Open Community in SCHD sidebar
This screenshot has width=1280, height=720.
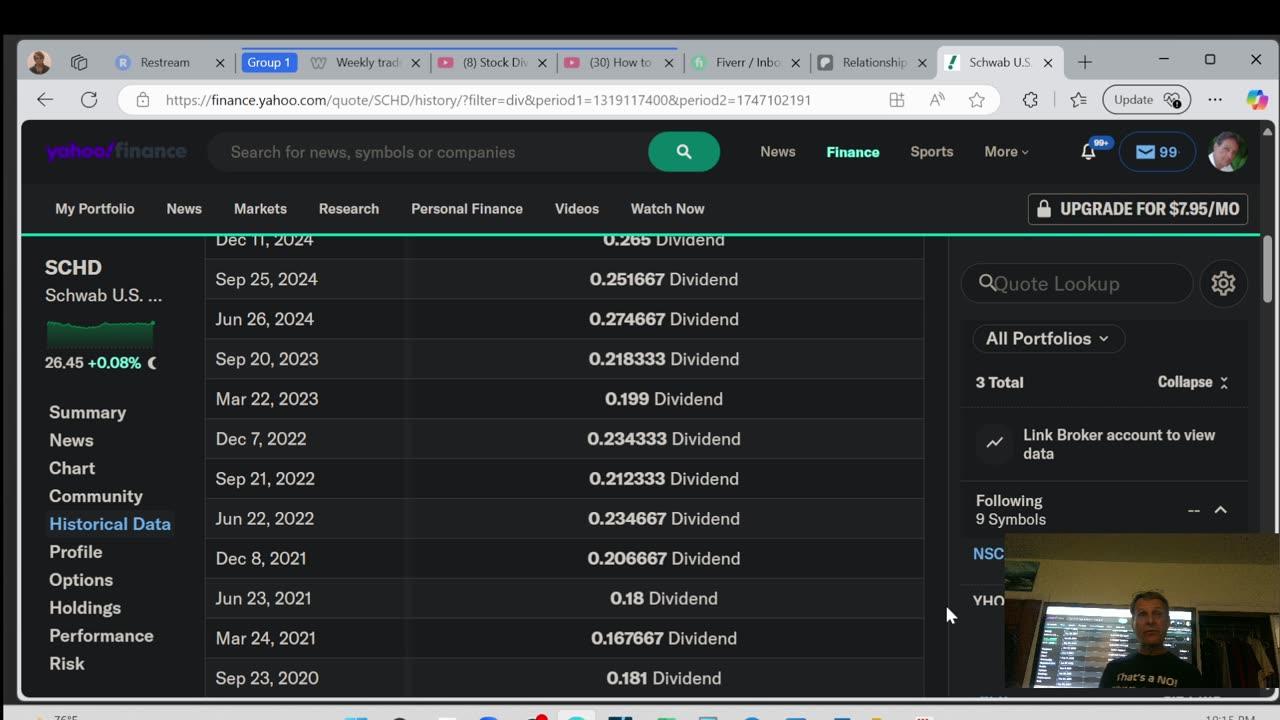tap(96, 497)
